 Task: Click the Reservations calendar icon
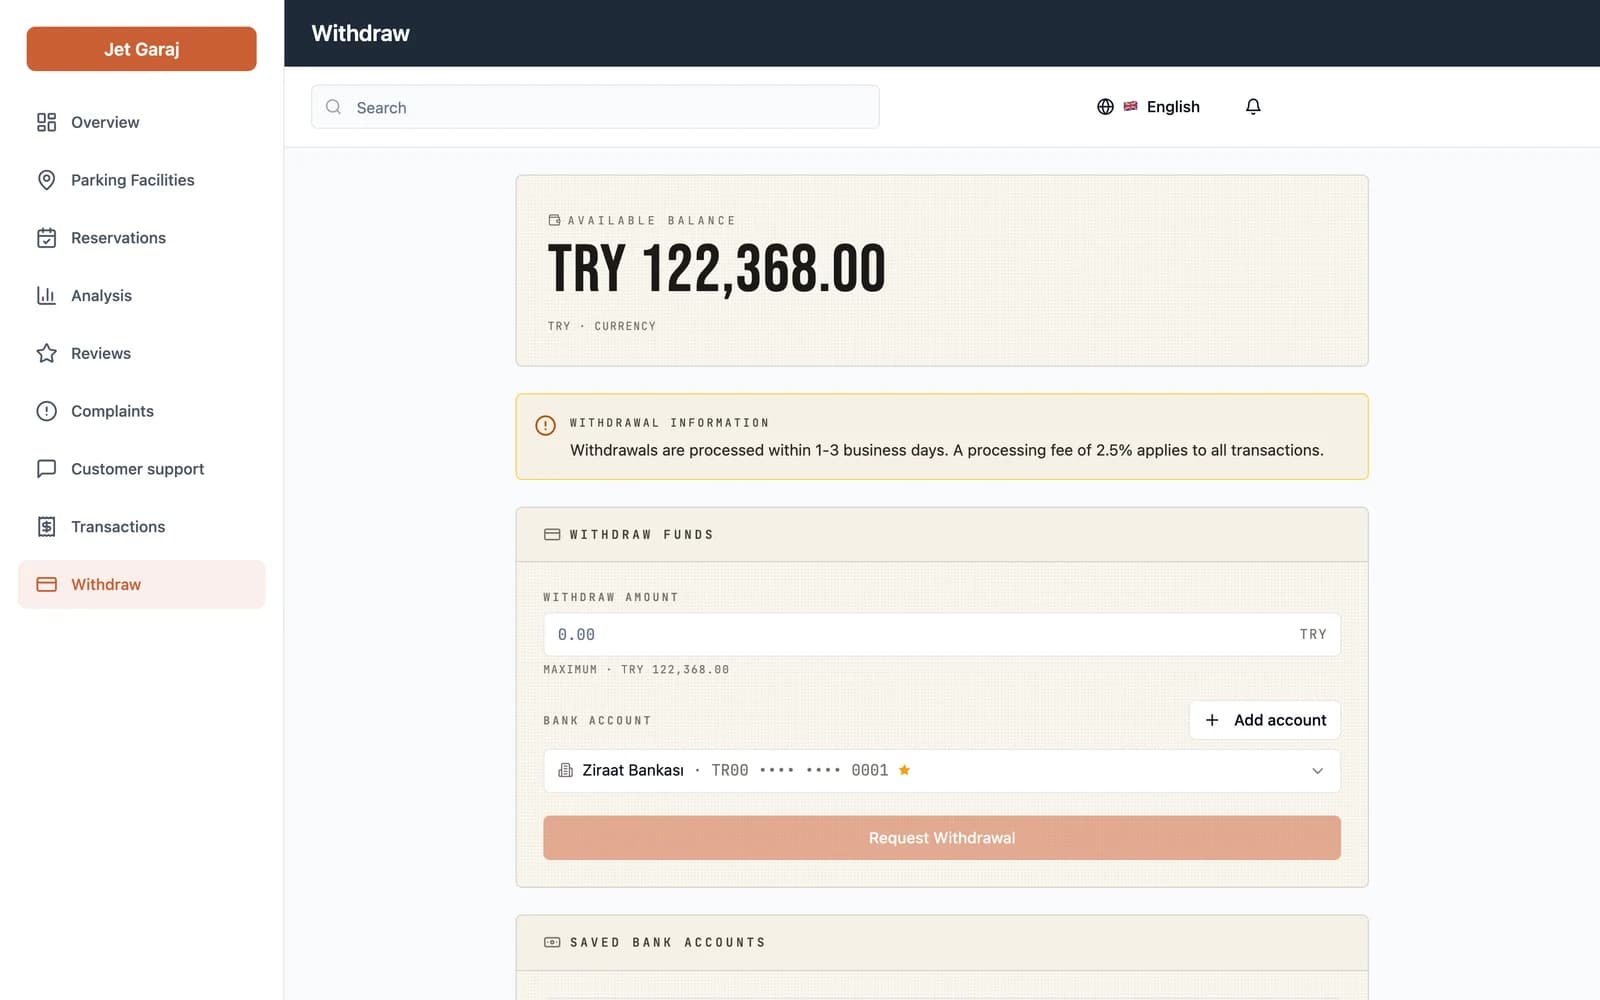tap(46, 238)
